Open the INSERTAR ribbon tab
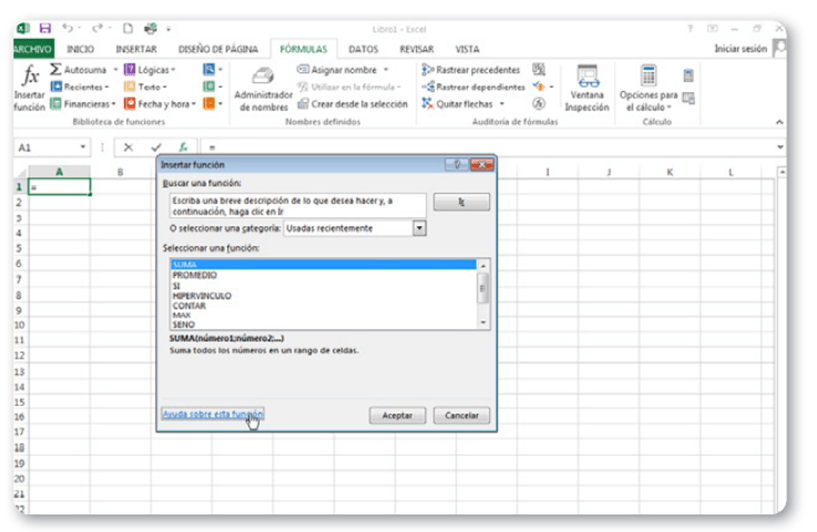The image size is (817, 532). click(x=135, y=48)
